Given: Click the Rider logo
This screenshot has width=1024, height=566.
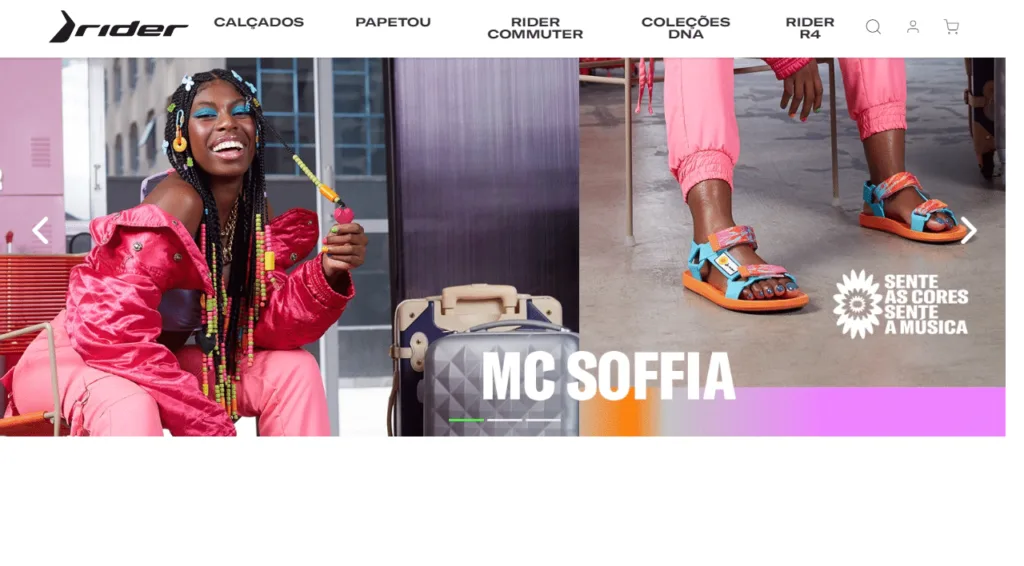Looking at the screenshot, I should click(119, 27).
